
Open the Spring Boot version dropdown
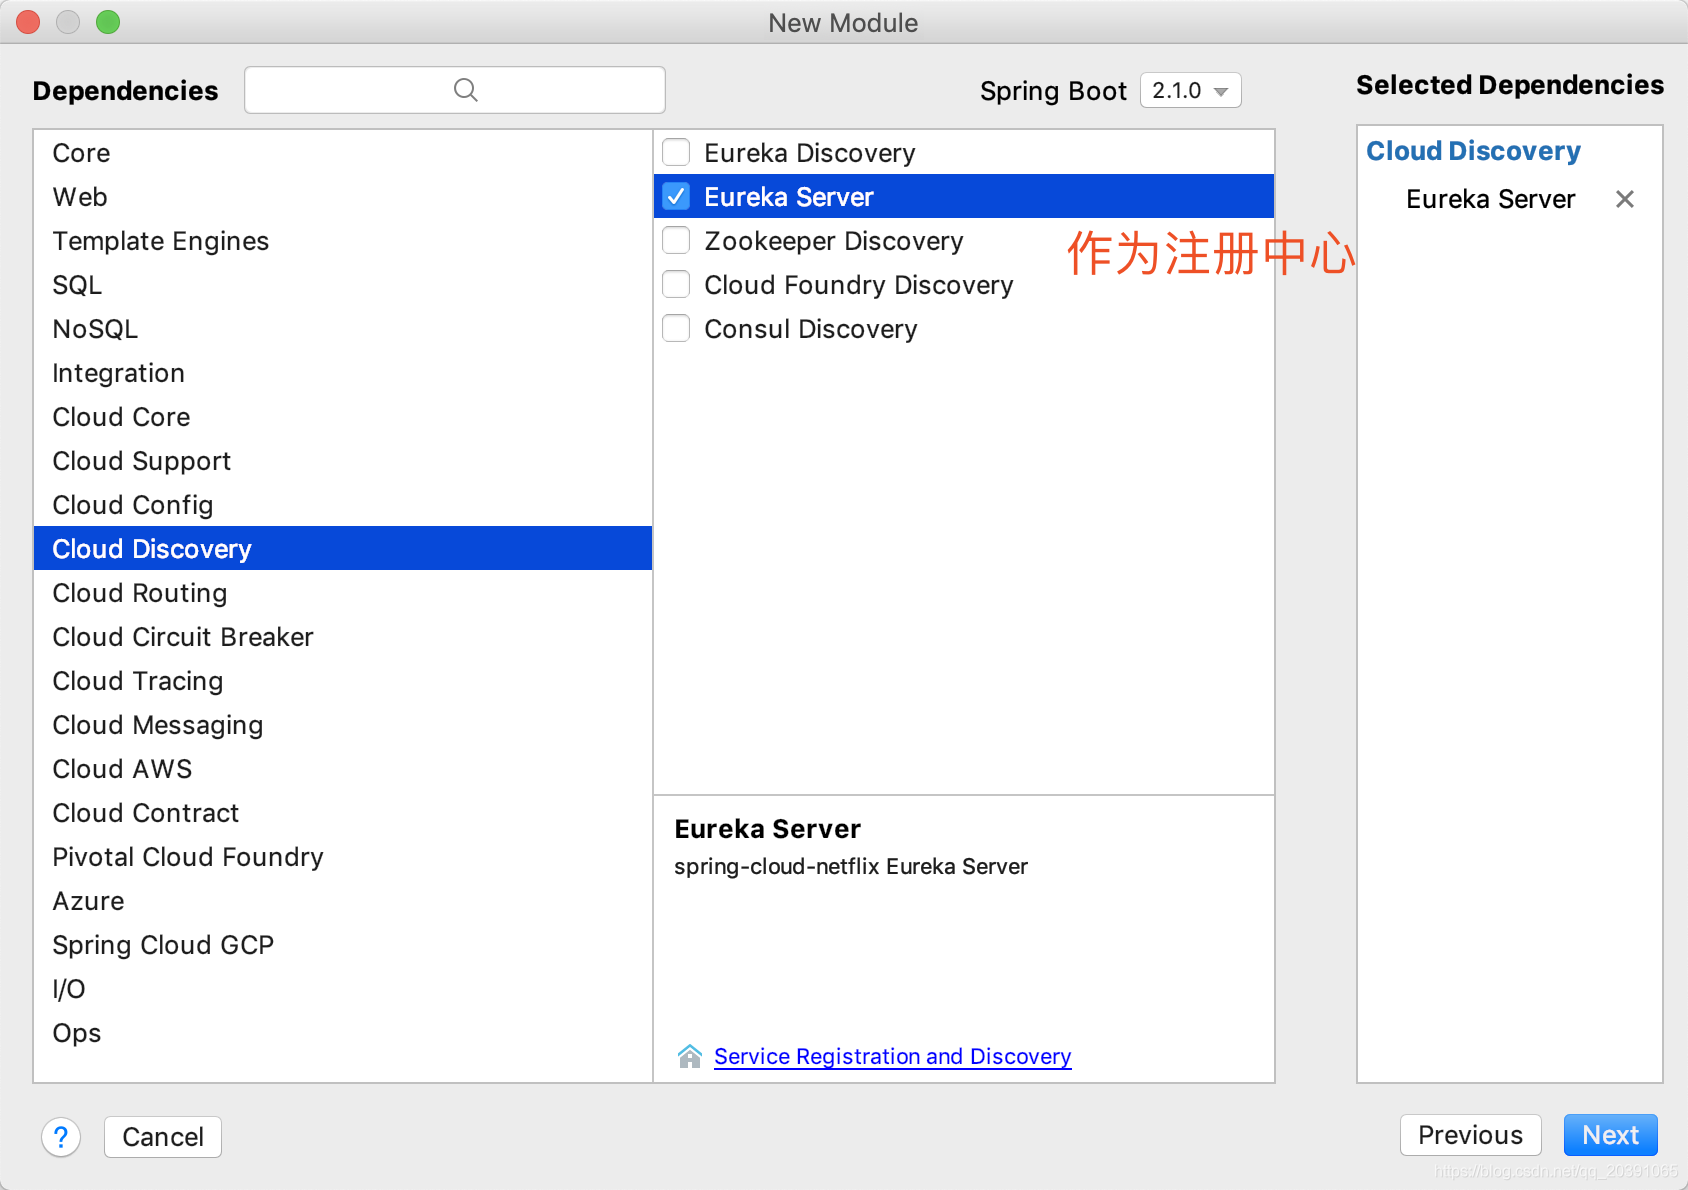coord(1190,90)
